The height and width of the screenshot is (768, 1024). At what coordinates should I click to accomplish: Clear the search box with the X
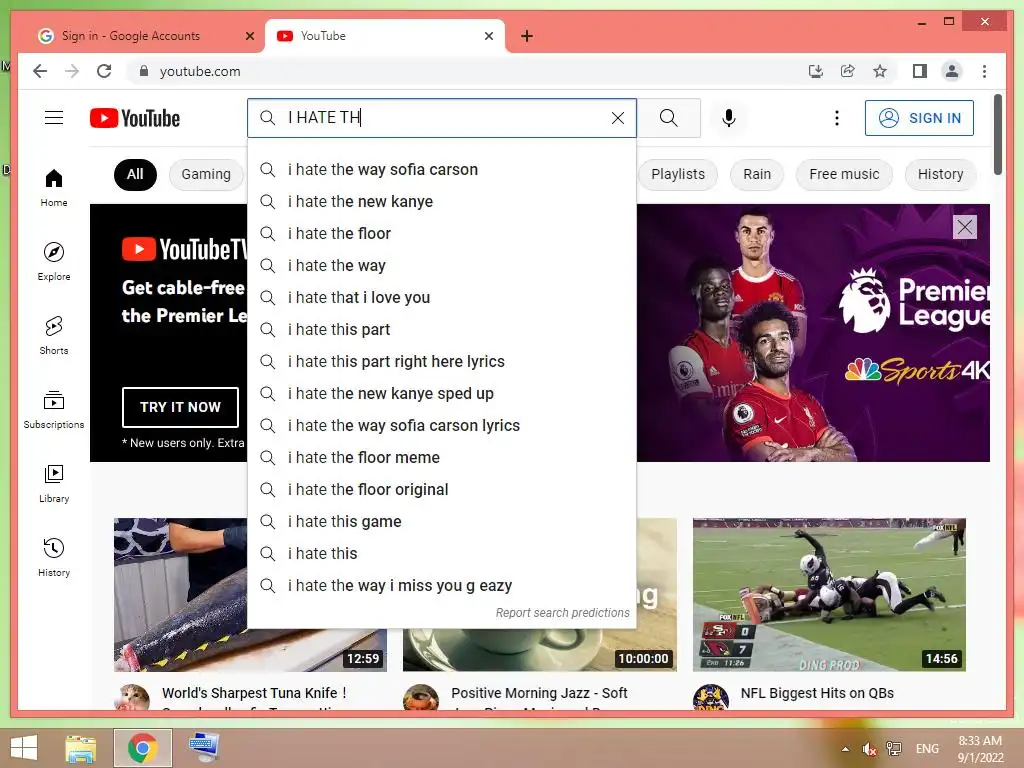[x=618, y=118]
